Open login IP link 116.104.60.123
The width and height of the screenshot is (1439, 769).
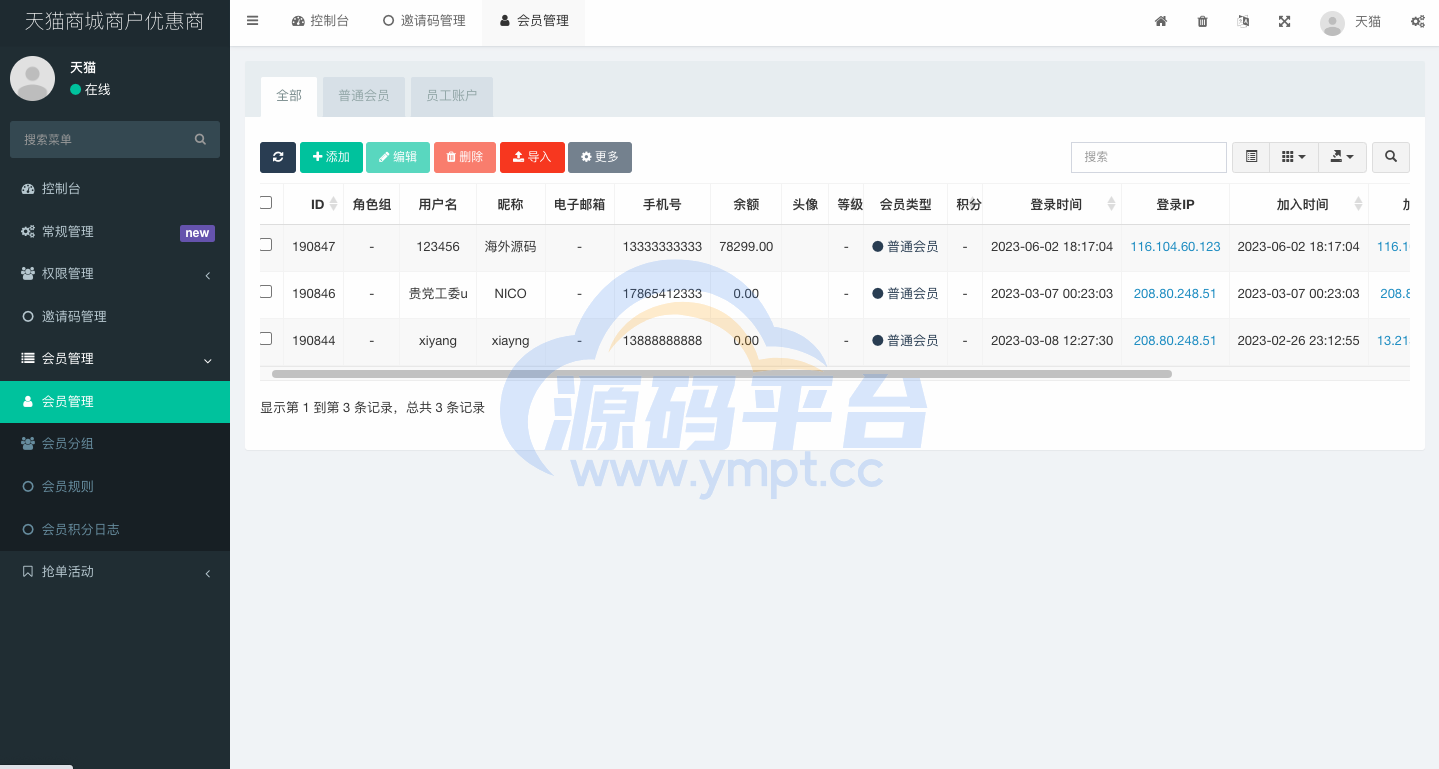pyautogui.click(x=1175, y=246)
